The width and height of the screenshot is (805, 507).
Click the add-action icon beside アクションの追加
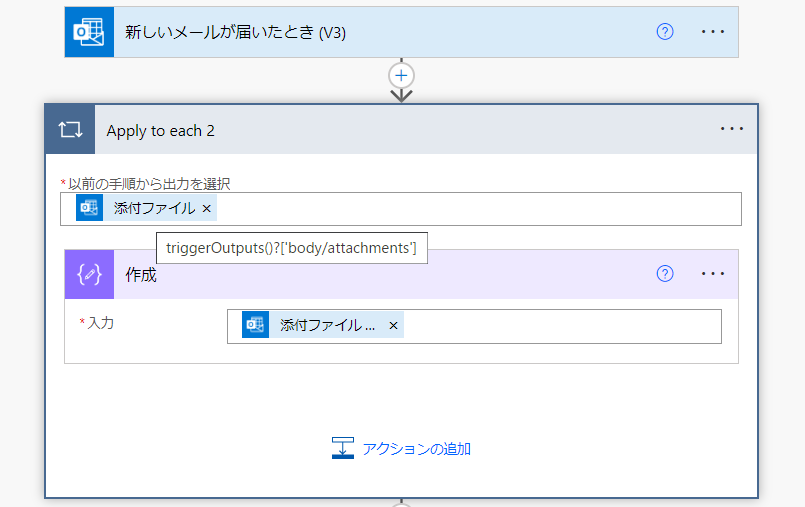click(342, 448)
